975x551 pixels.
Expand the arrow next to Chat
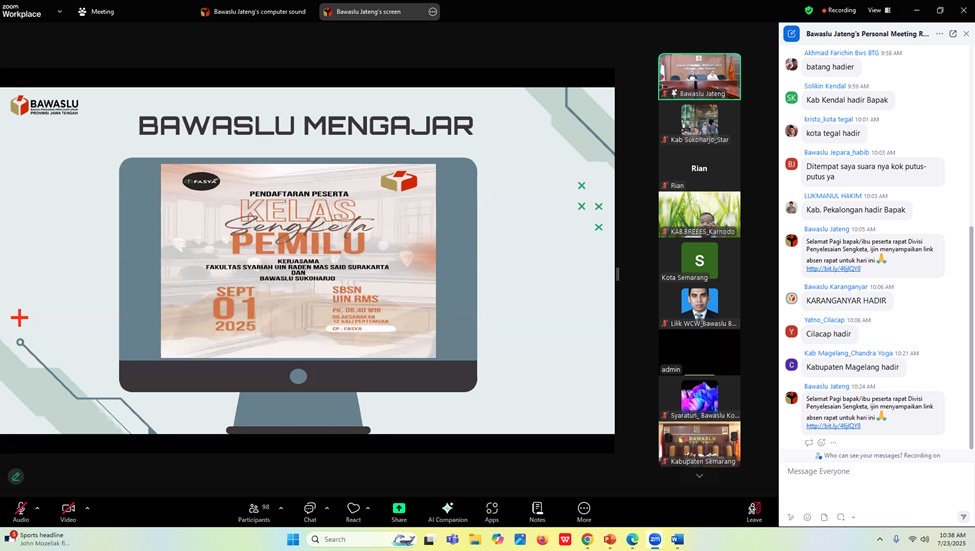point(327,508)
